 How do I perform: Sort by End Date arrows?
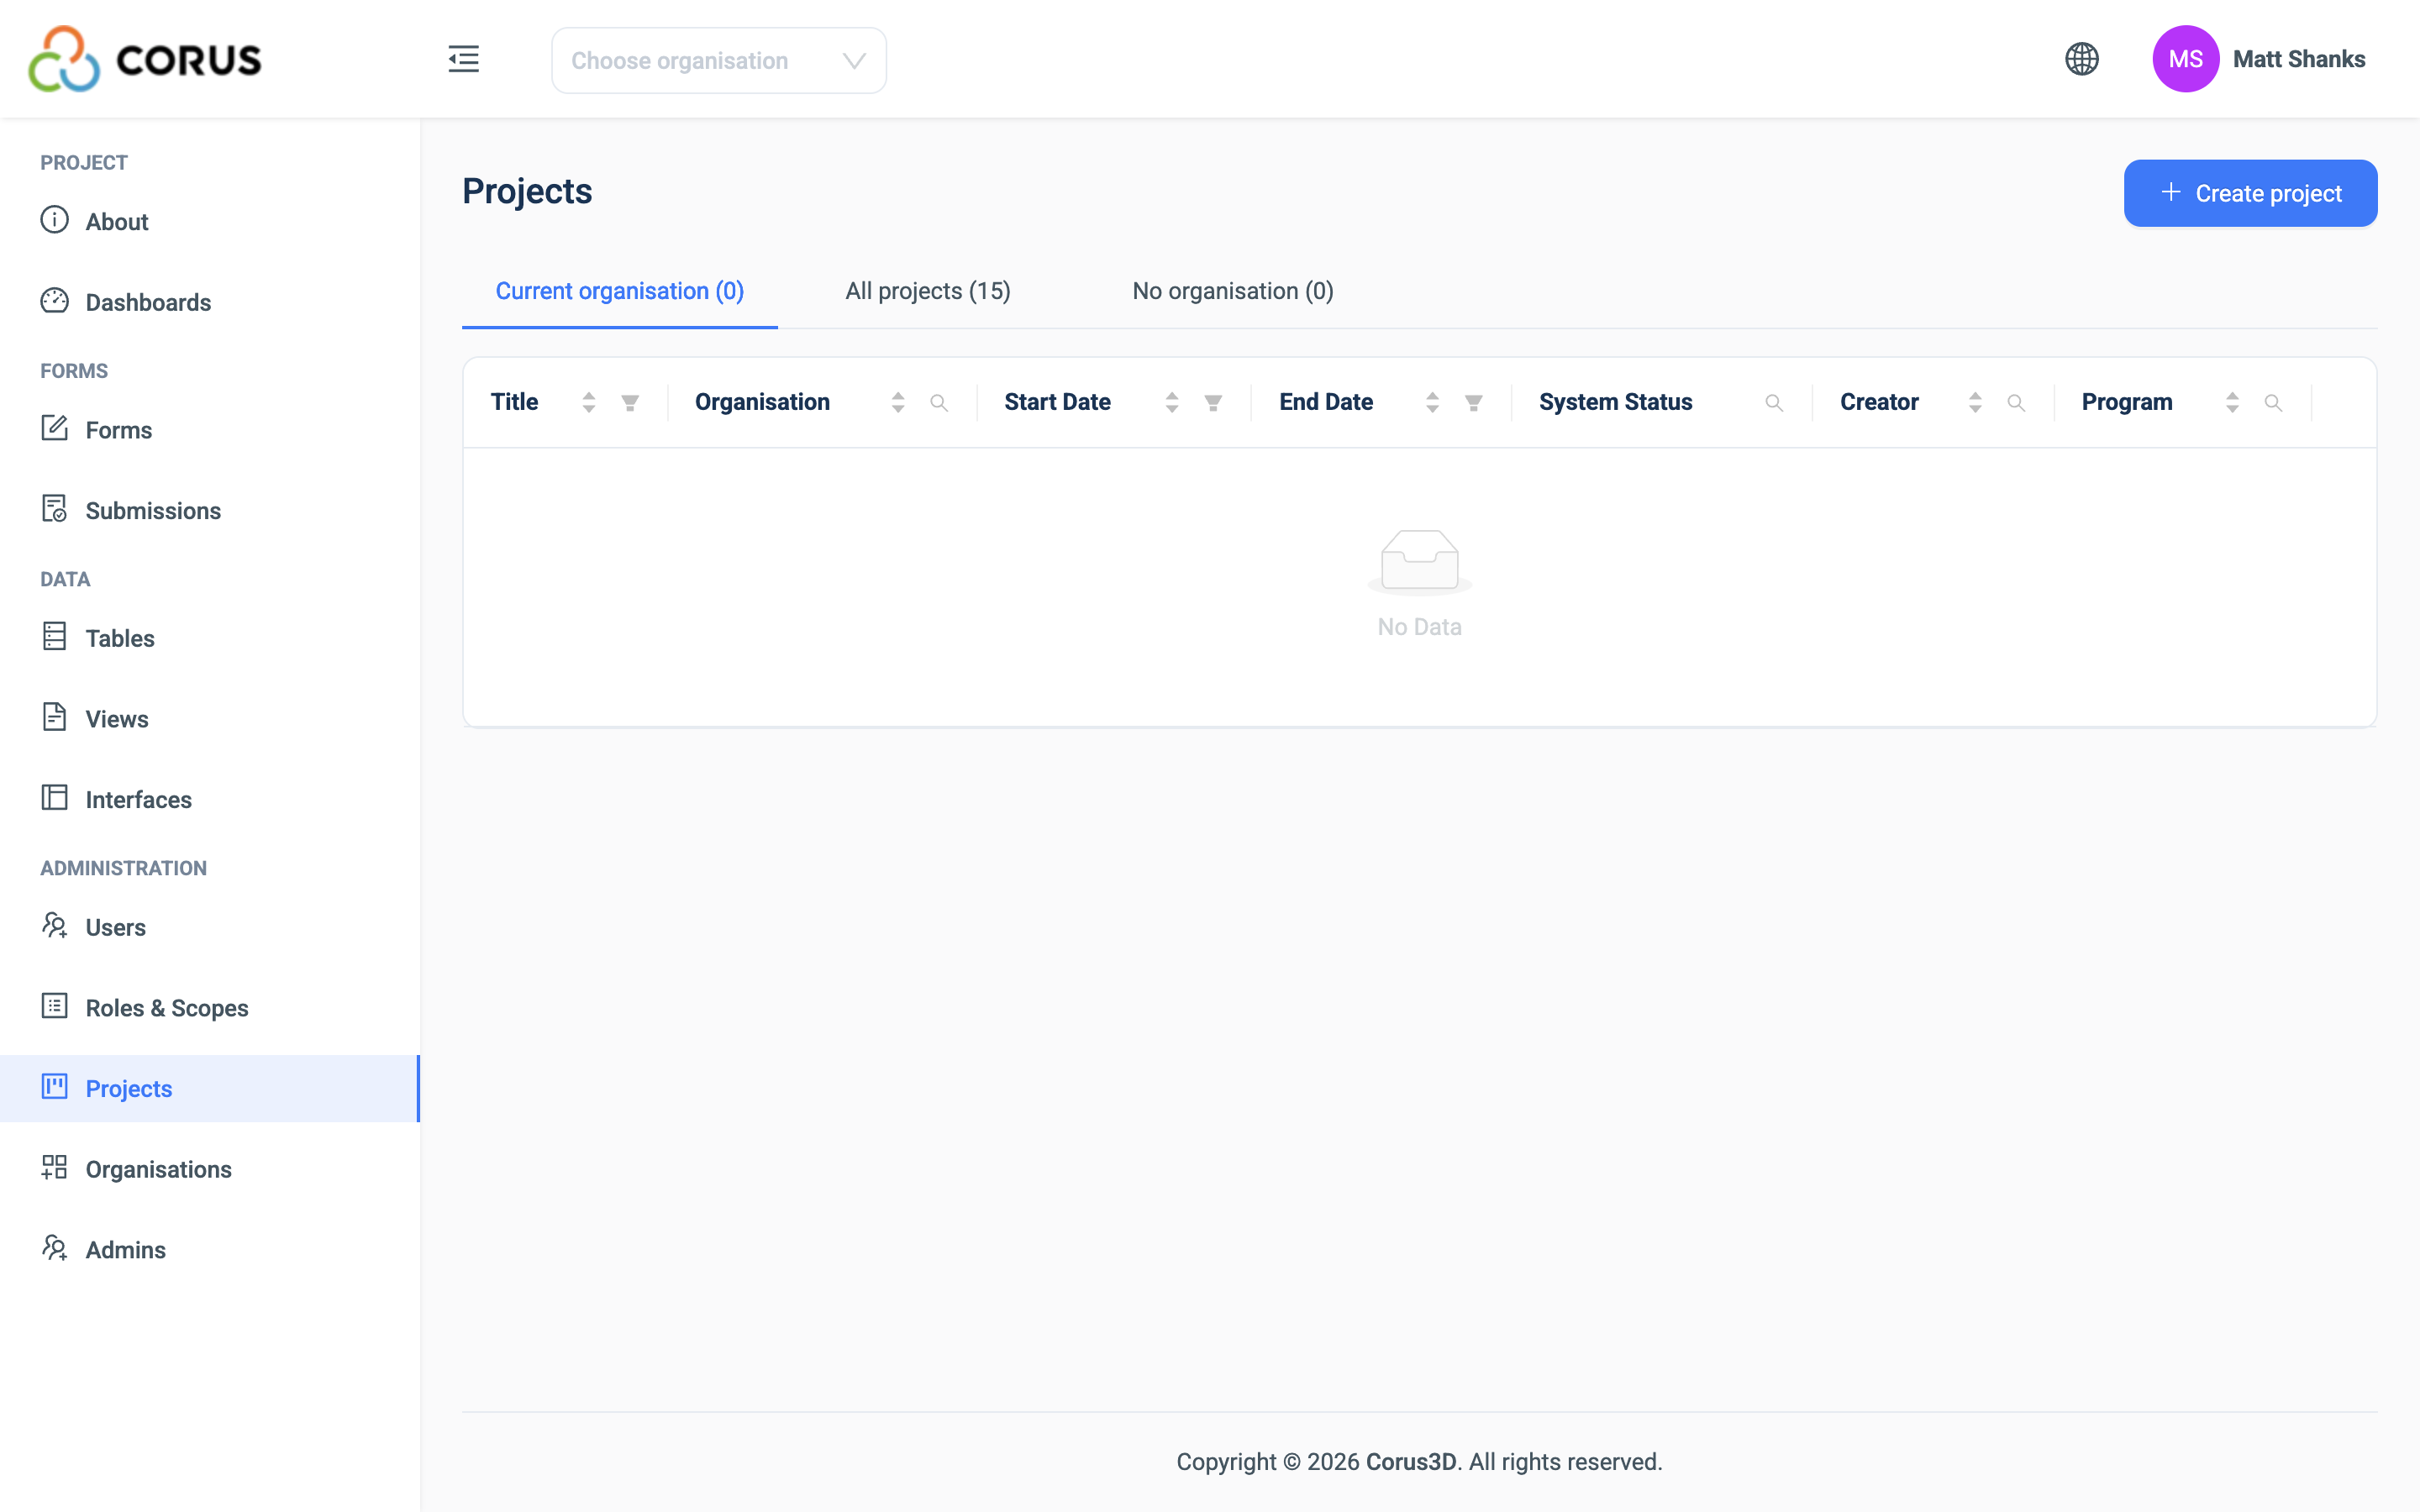[1432, 402]
